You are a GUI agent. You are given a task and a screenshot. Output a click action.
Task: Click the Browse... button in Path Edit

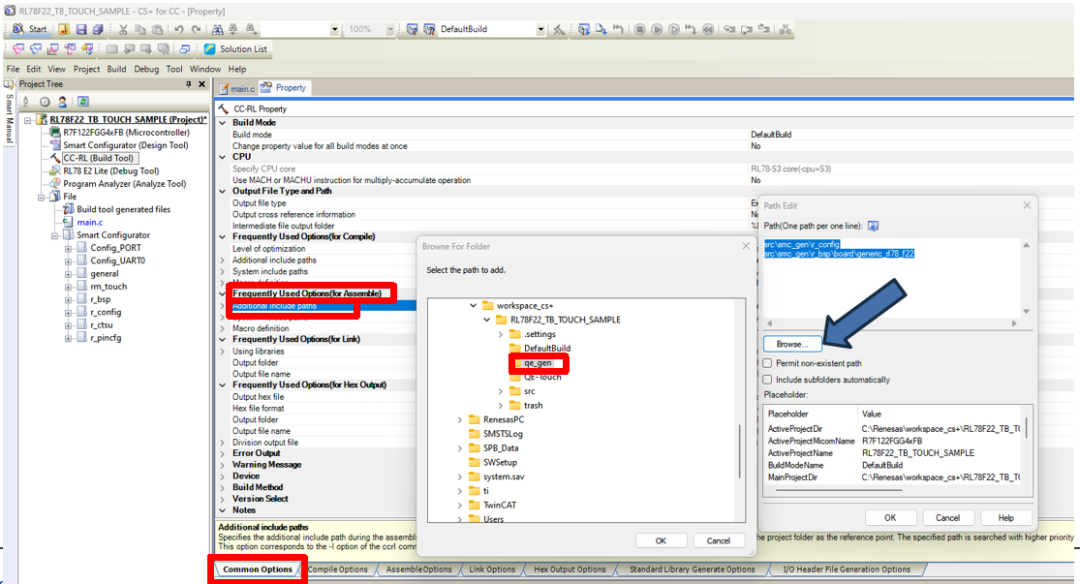791,344
